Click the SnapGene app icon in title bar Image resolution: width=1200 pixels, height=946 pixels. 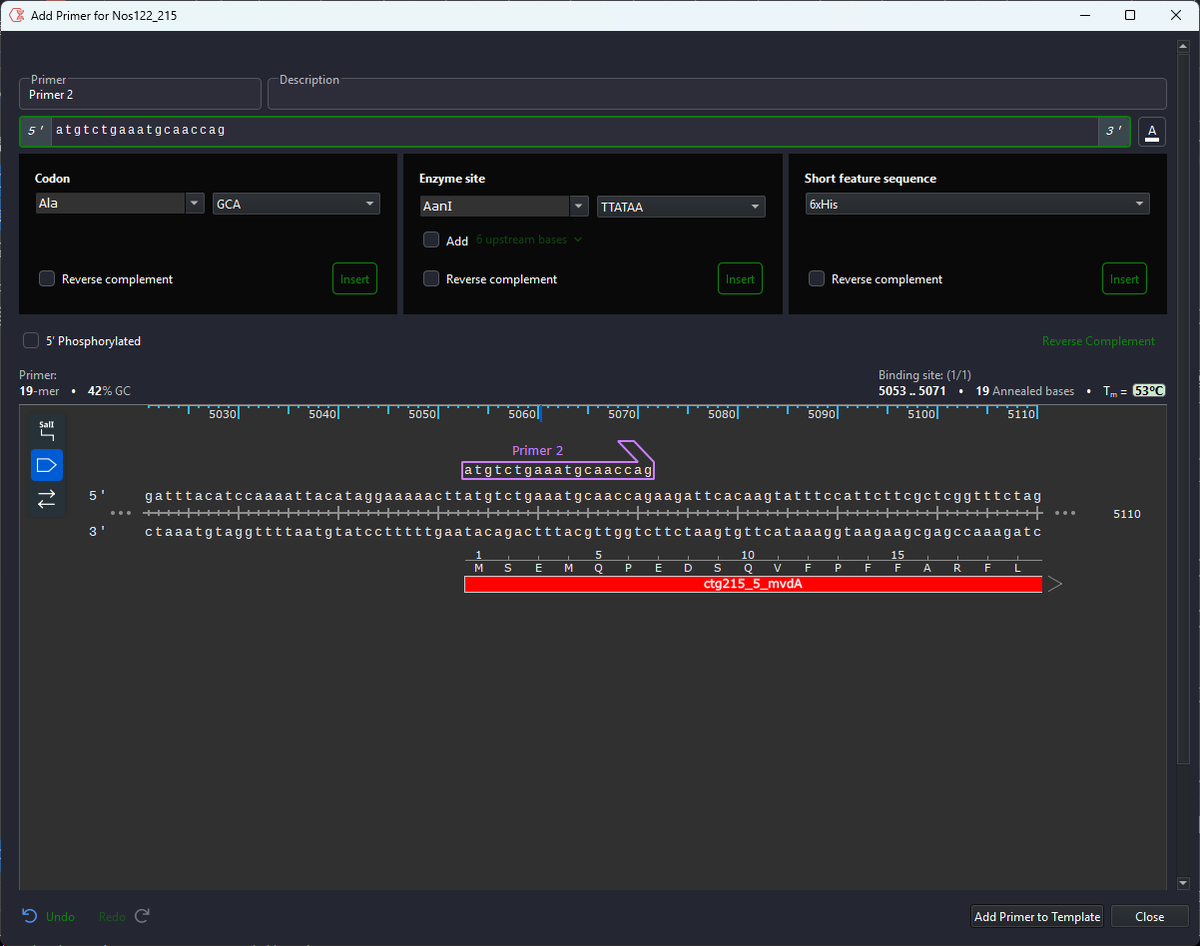pos(16,16)
